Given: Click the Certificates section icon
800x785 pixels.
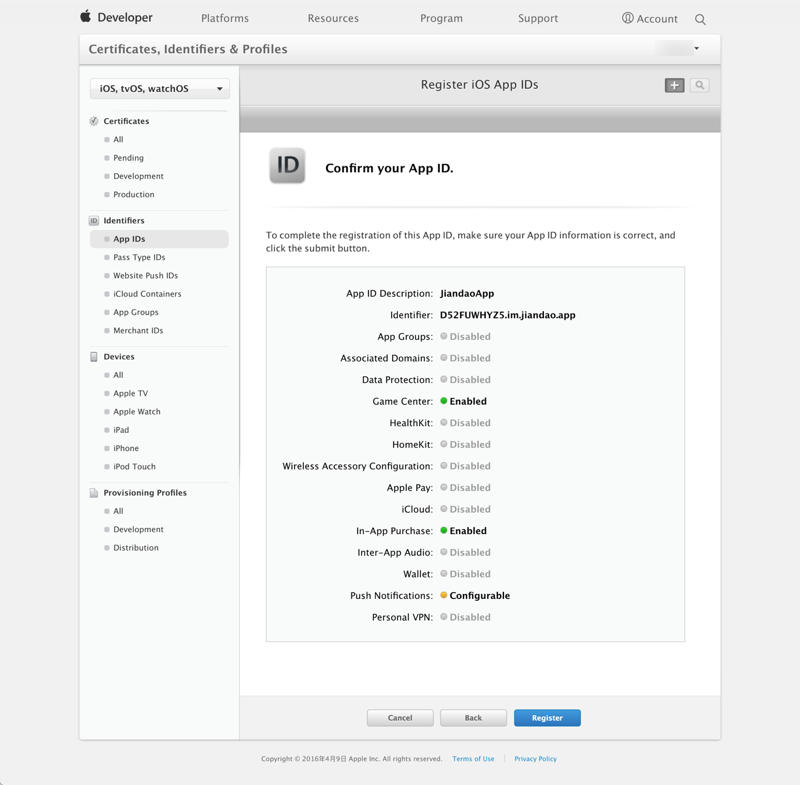Looking at the screenshot, I should tap(94, 121).
